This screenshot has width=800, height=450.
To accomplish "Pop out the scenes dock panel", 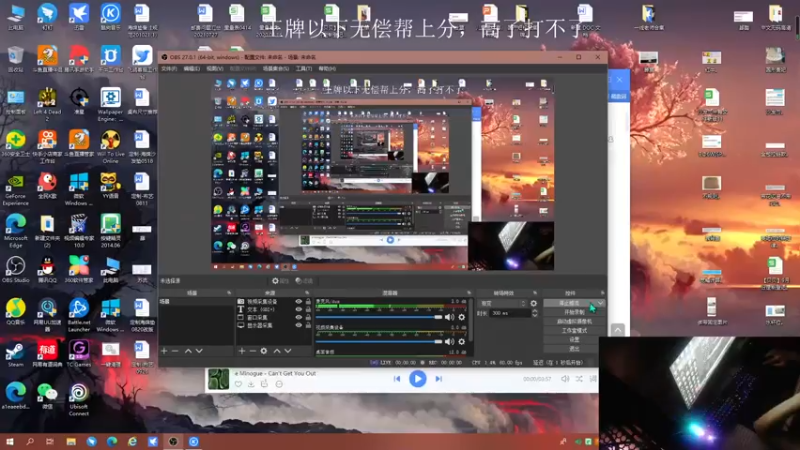I will (229, 293).
